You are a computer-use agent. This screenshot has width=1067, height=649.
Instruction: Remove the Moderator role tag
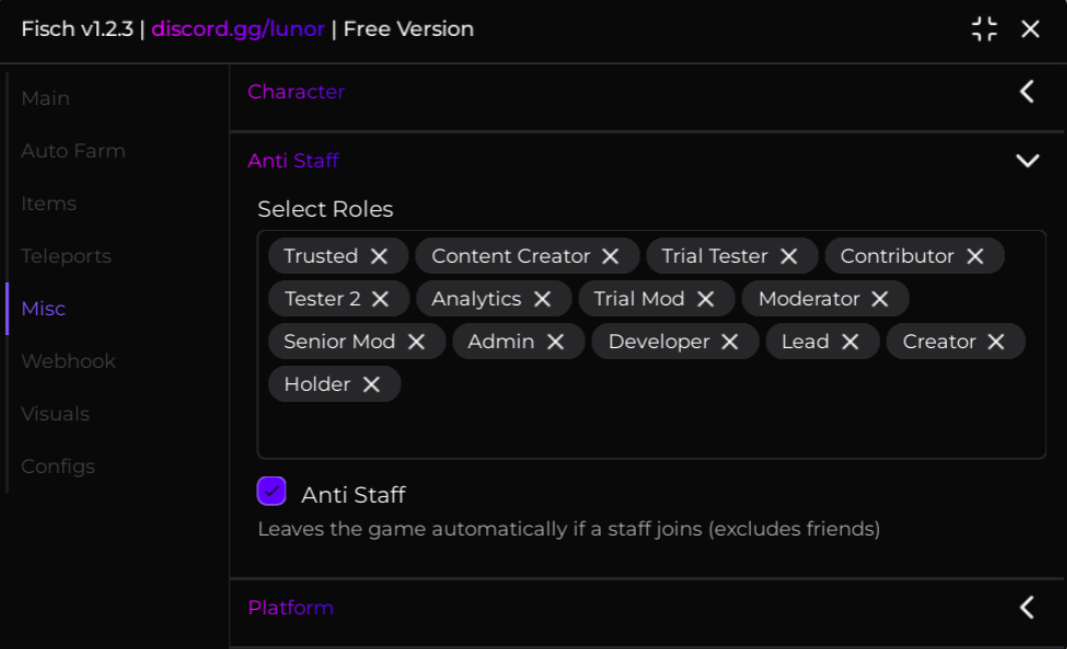coord(880,299)
